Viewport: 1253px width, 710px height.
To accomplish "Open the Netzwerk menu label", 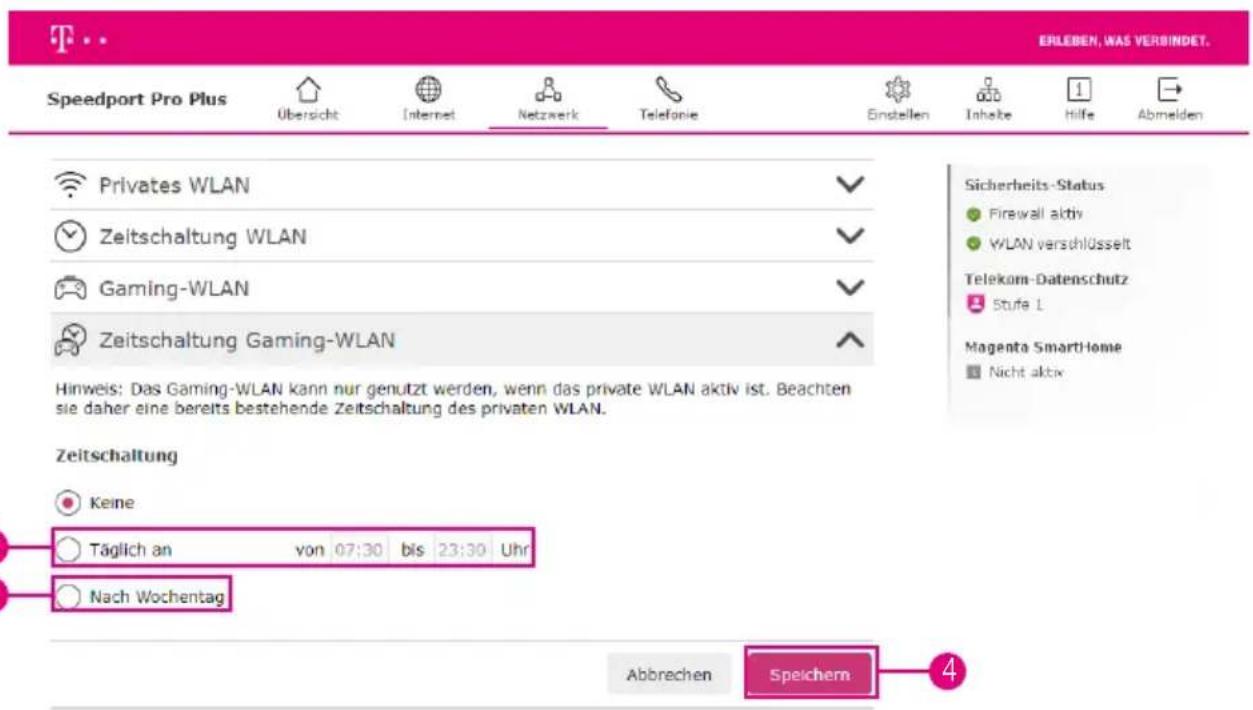I will (548, 115).
